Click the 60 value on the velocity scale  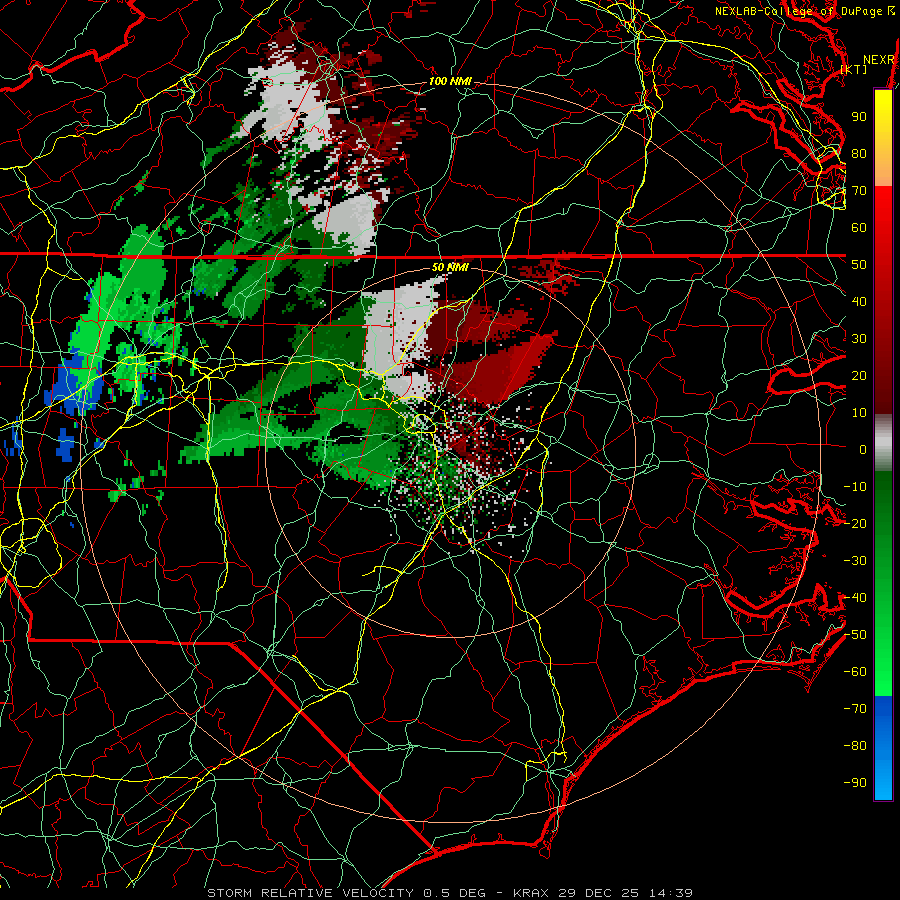click(x=859, y=227)
